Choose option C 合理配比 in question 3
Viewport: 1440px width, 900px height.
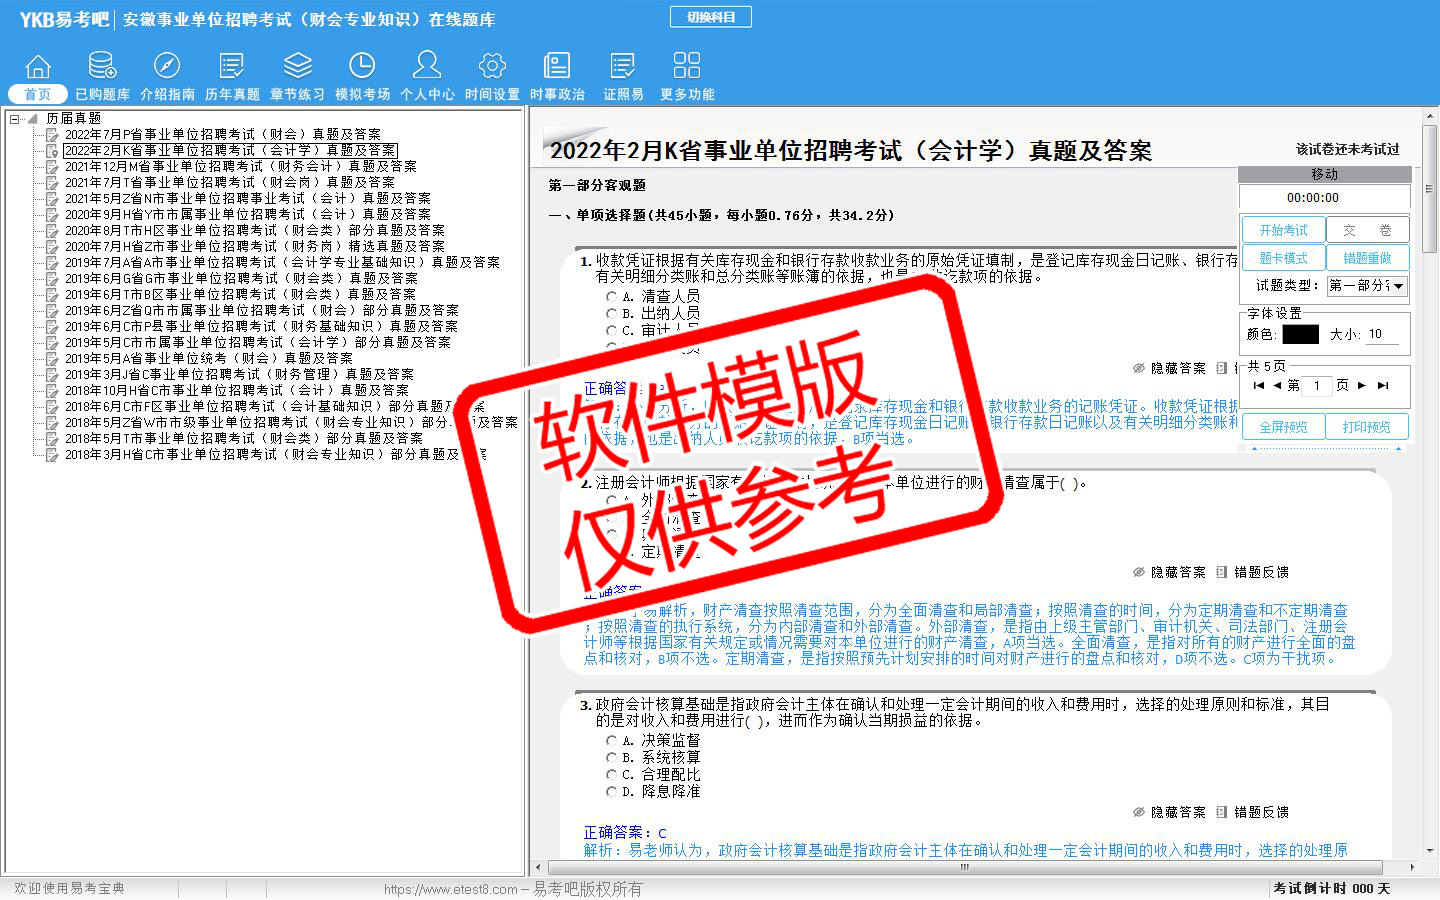612,775
